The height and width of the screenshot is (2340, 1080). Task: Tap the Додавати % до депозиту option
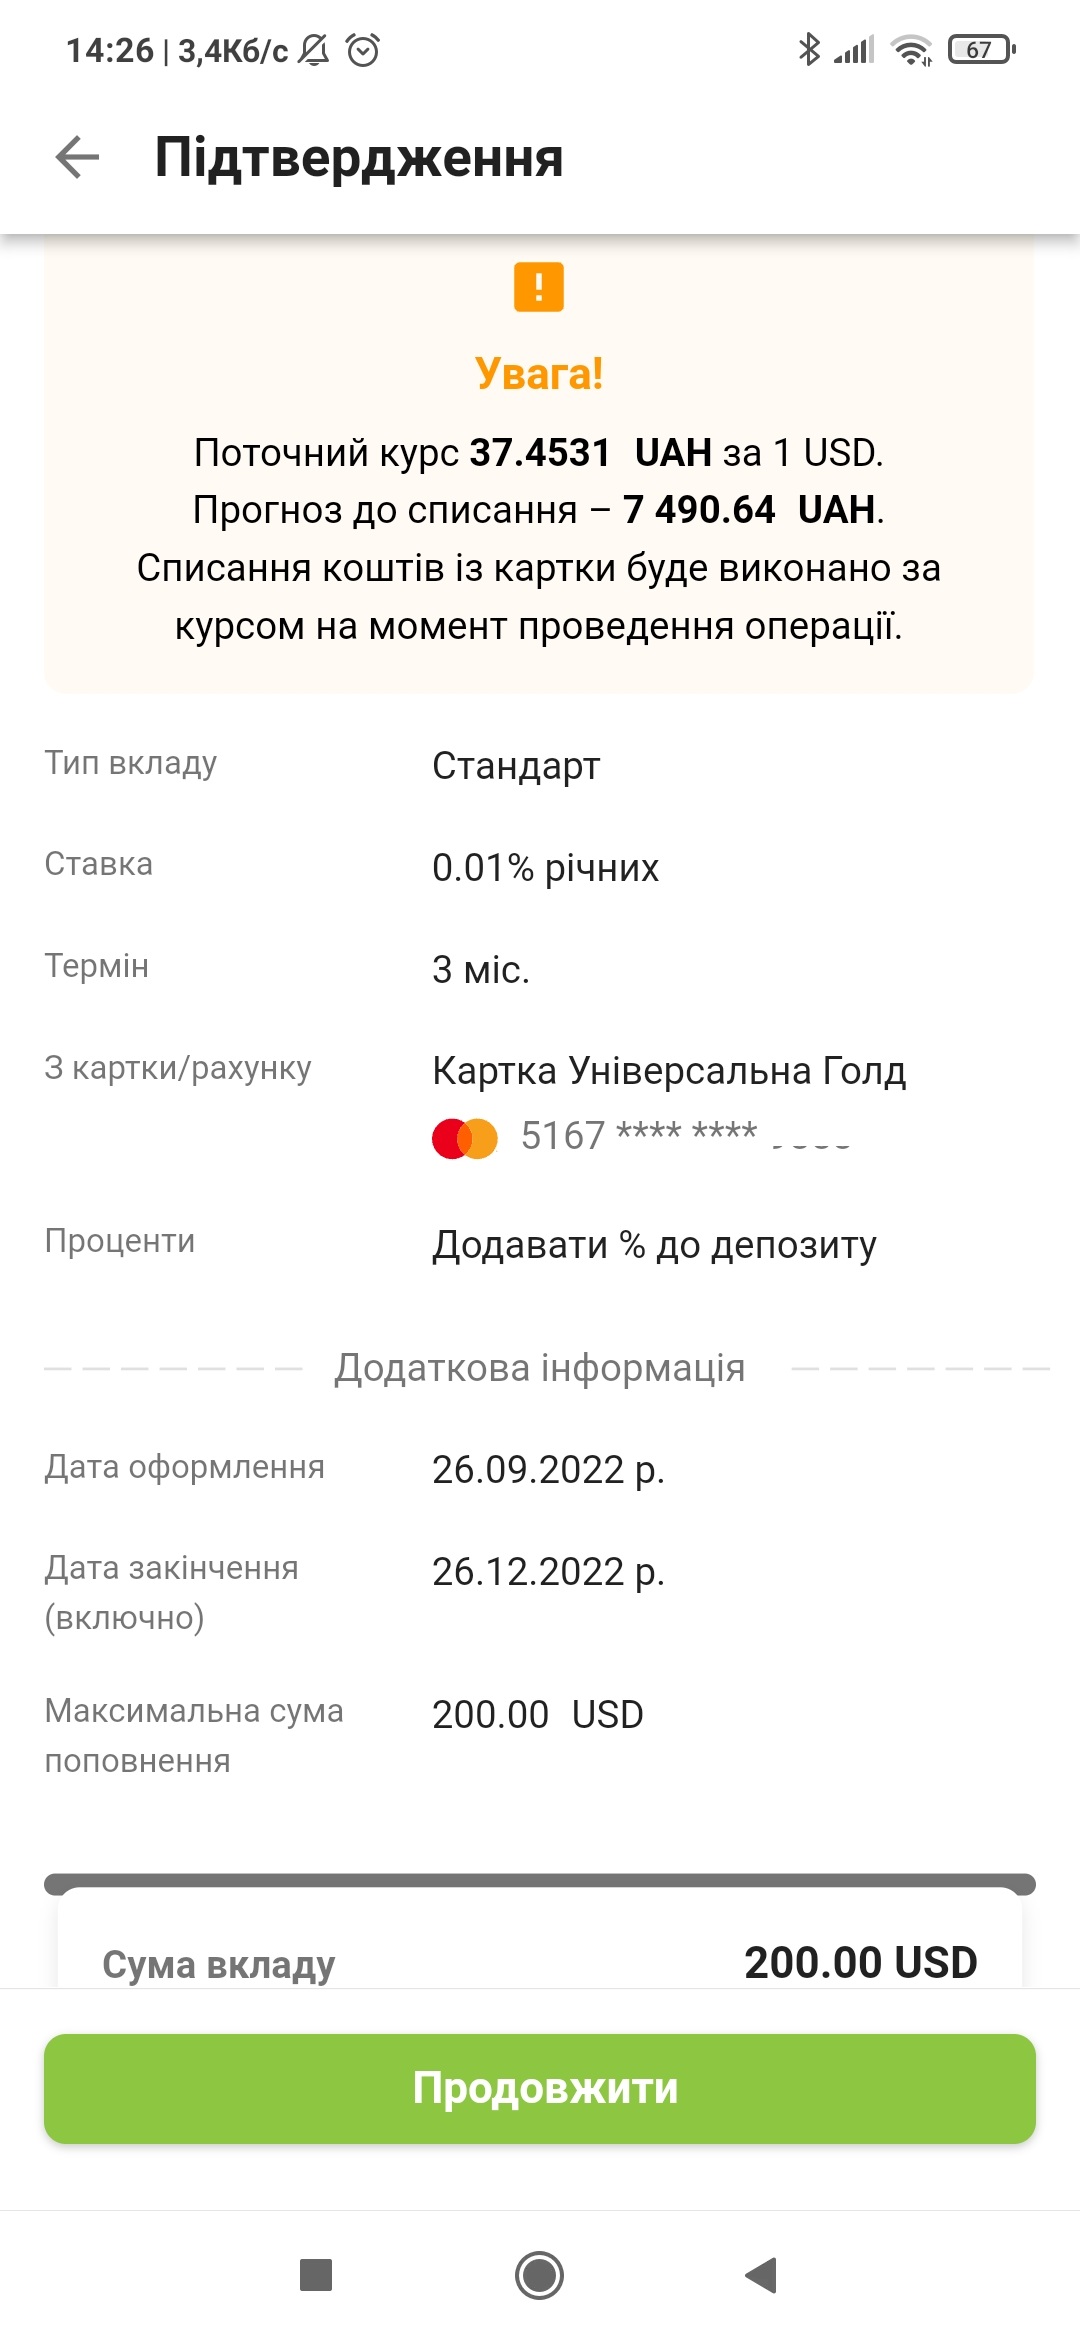click(x=654, y=1245)
